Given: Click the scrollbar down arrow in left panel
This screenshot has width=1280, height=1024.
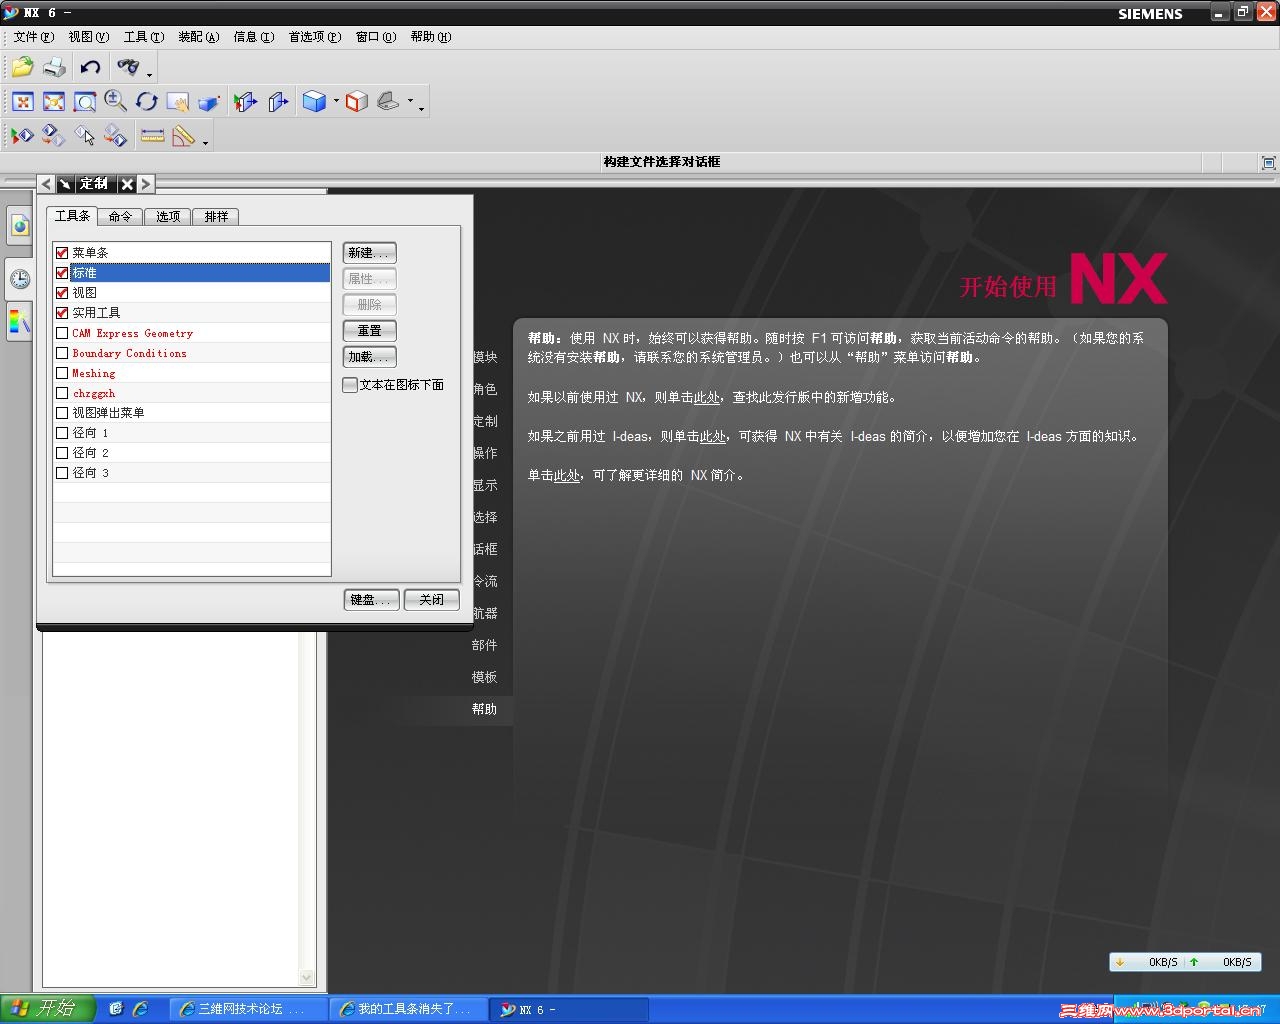Looking at the screenshot, I should click(x=307, y=977).
